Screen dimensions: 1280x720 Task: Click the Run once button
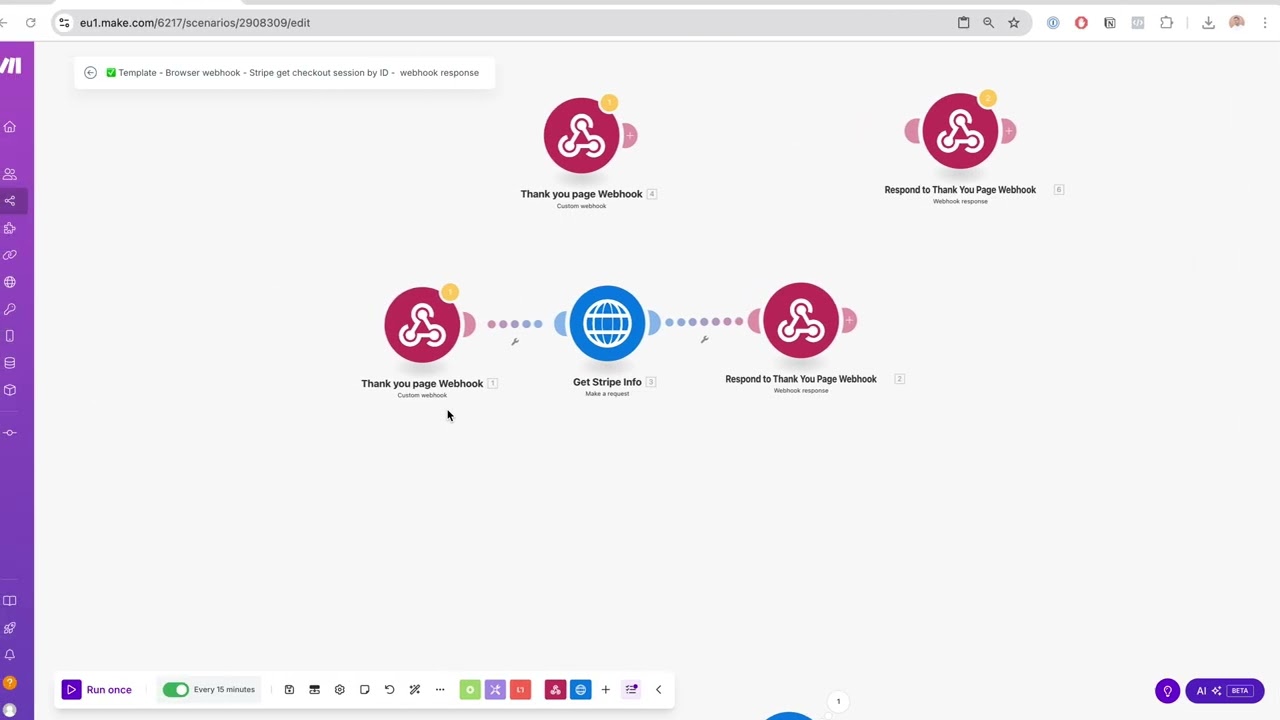[x=98, y=689]
